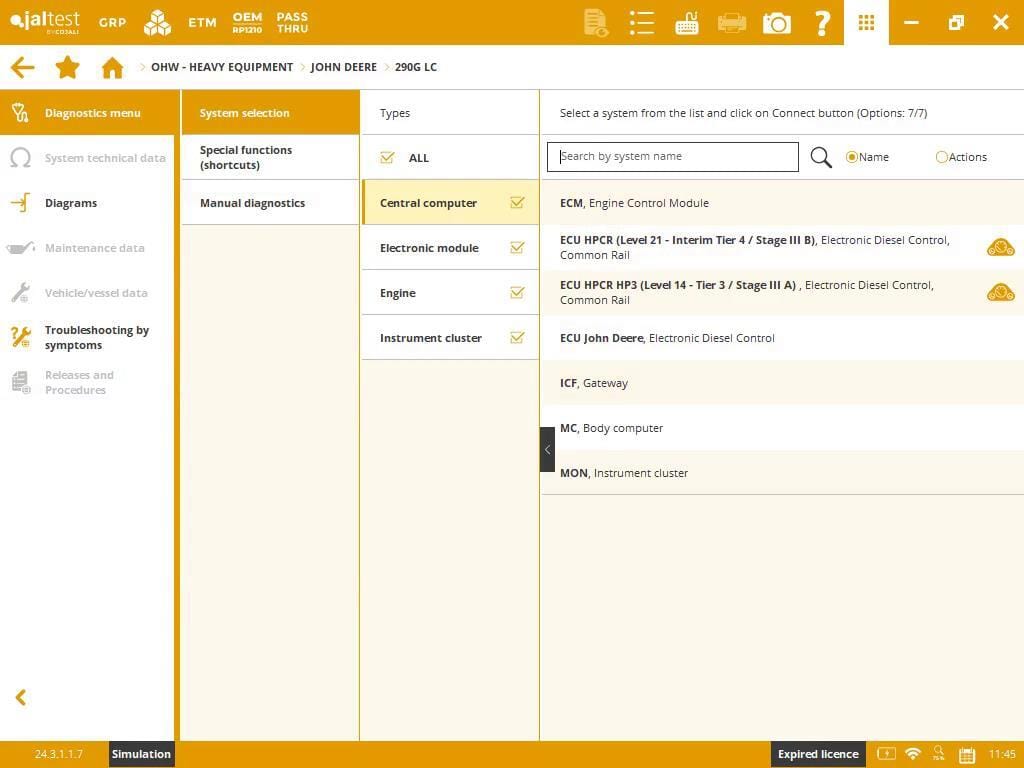The width and height of the screenshot is (1024, 768).
Task: Select the Actions radio button
Action: (x=941, y=157)
